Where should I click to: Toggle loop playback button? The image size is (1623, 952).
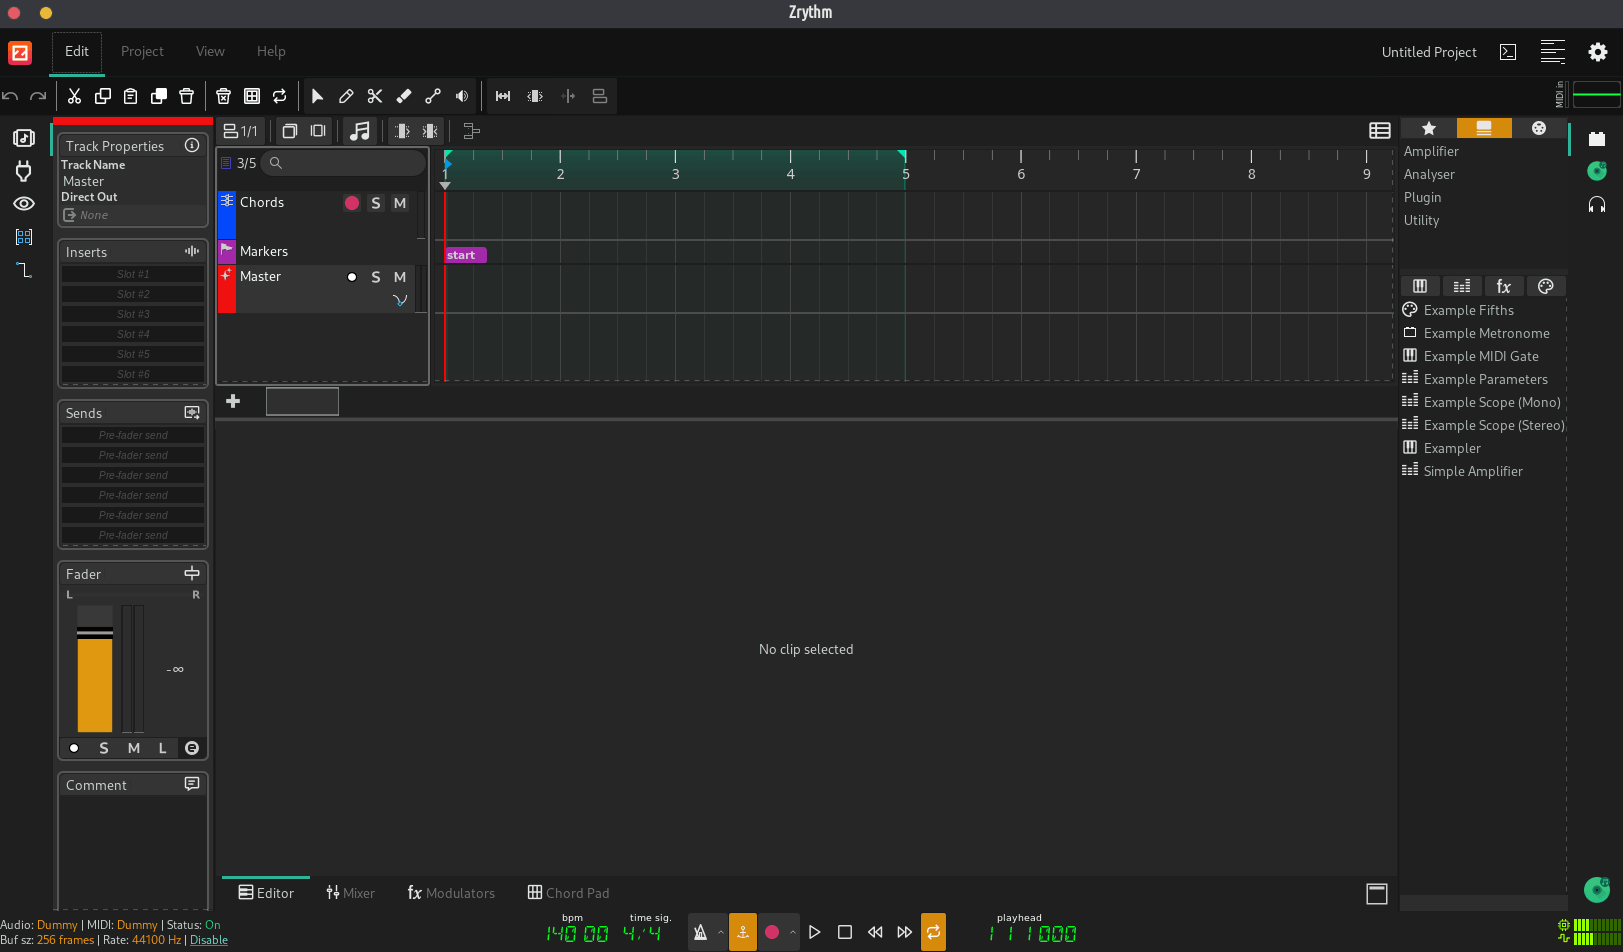[933, 932]
